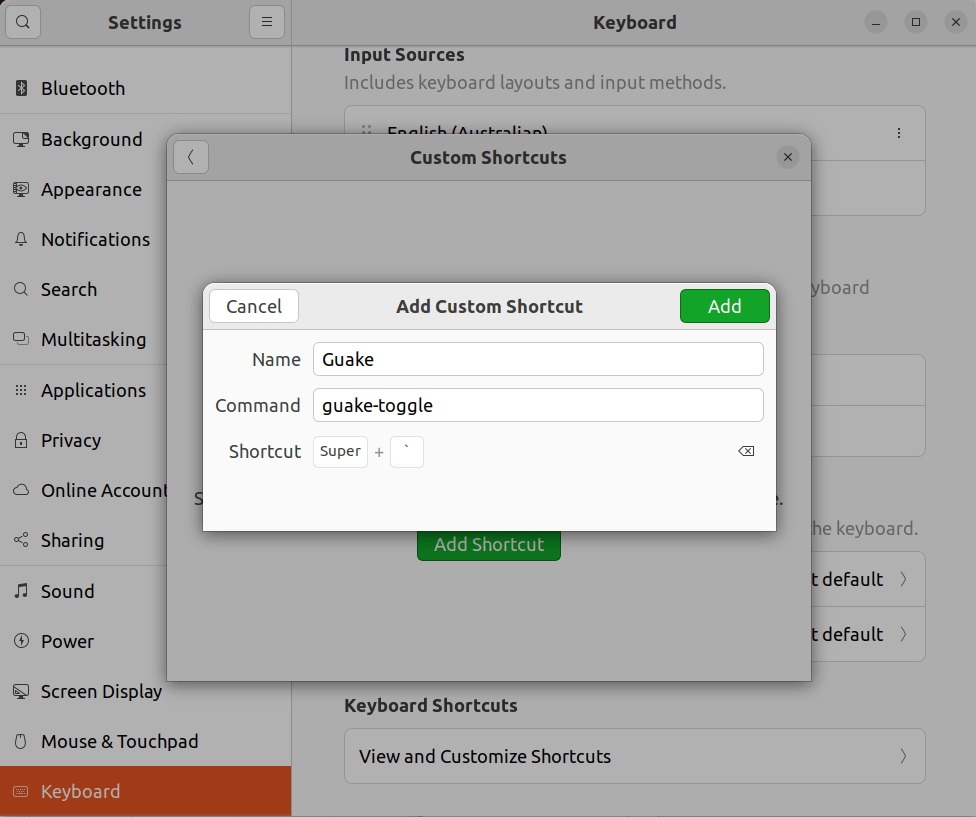Click the lock icon next to Privacy
Image resolution: width=976 pixels, height=817 pixels.
point(20,440)
